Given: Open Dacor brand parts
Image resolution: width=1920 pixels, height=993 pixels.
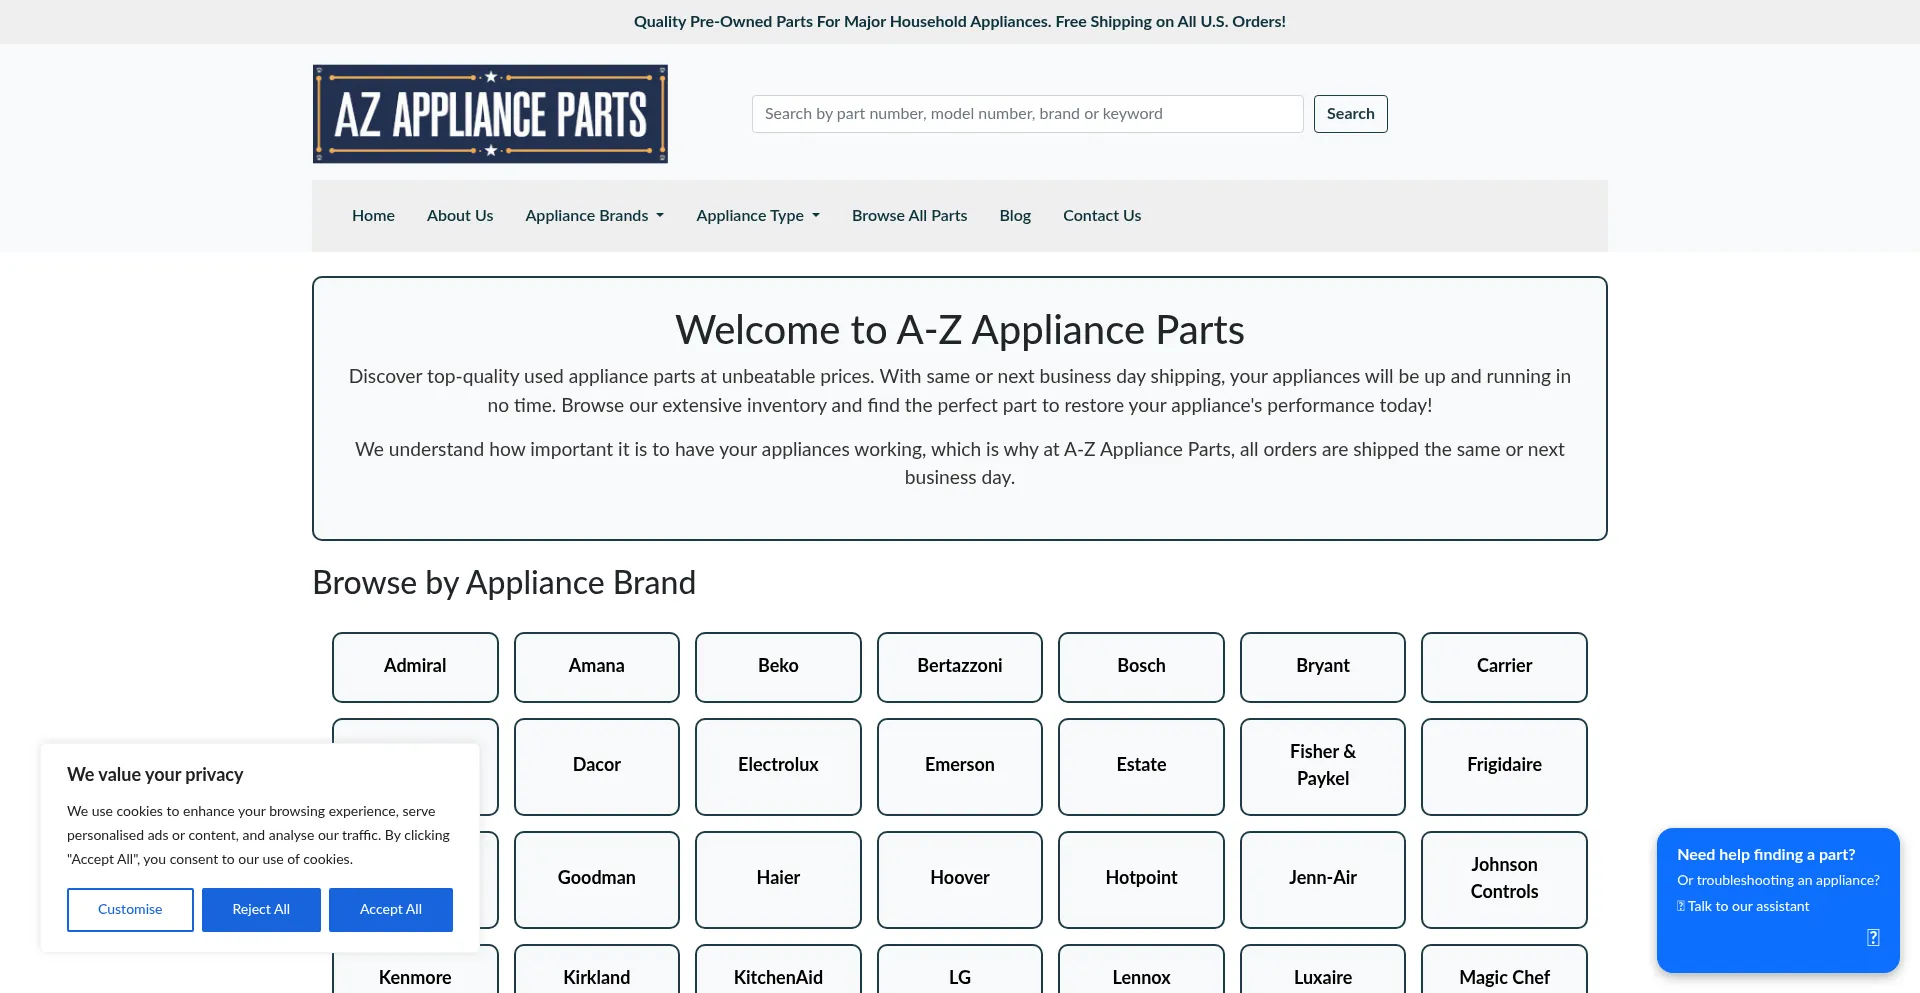Looking at the screenshot, I should [597, 767].
